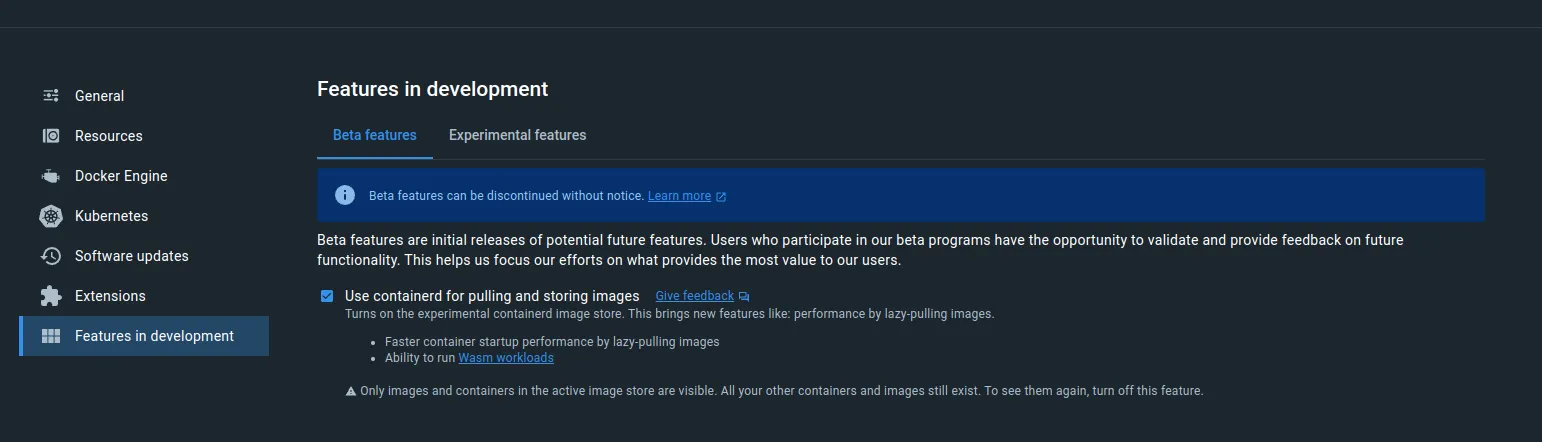Click the Resources icon in sidebar
The image size is (1542, 442).
click(x=51, y=136)
